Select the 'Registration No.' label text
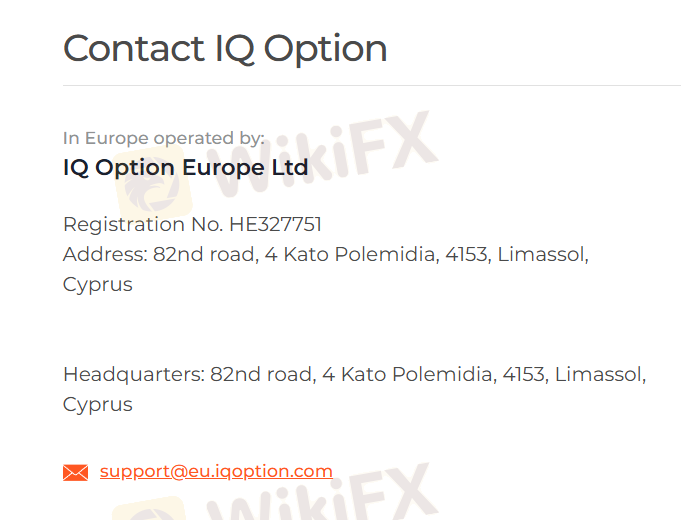This screenshot has width=681, height=520. coord(143,225)
